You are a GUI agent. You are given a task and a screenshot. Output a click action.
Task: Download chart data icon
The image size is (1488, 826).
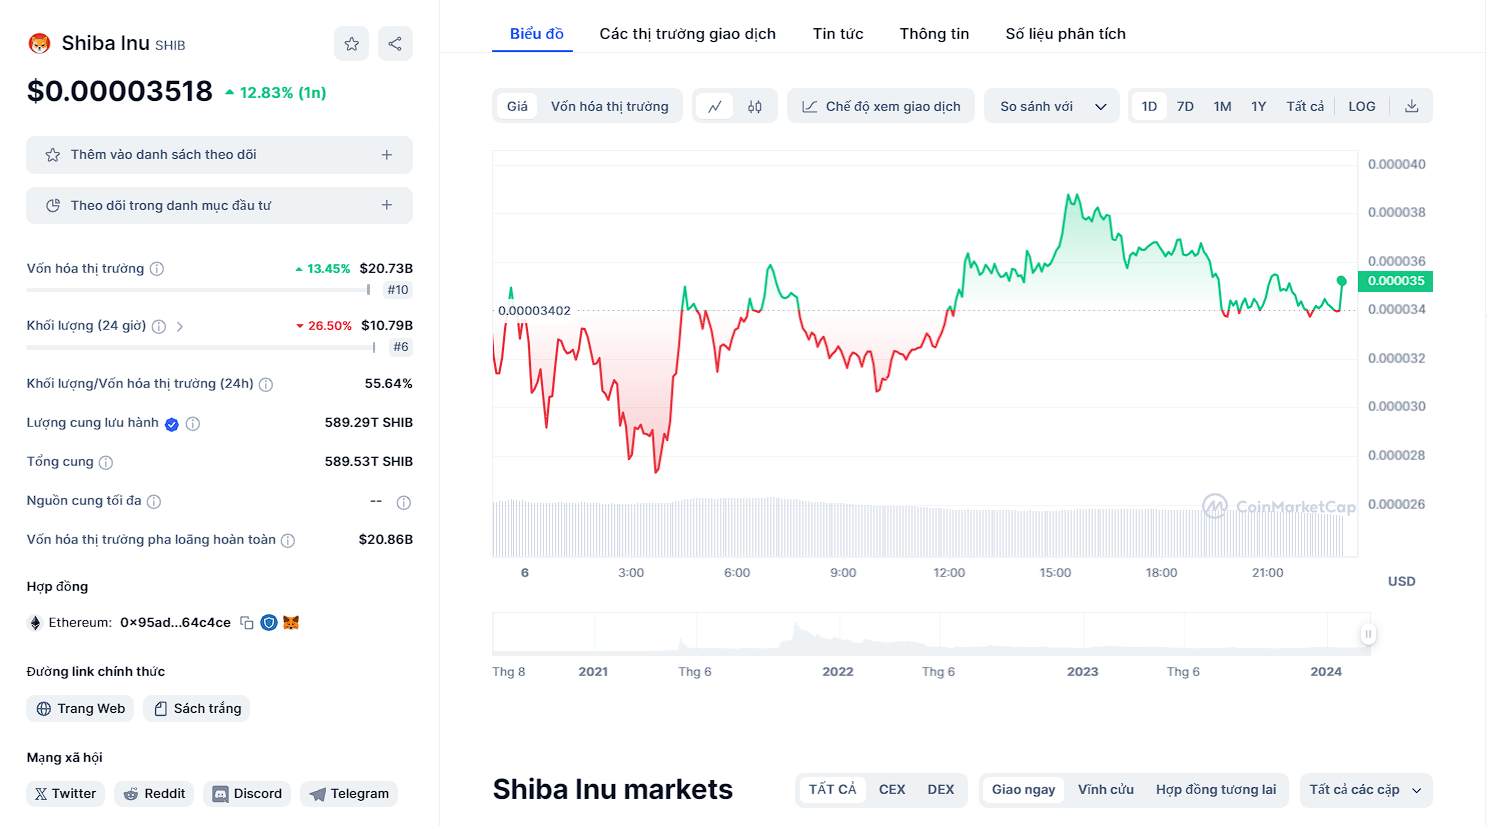[1412, 106]
